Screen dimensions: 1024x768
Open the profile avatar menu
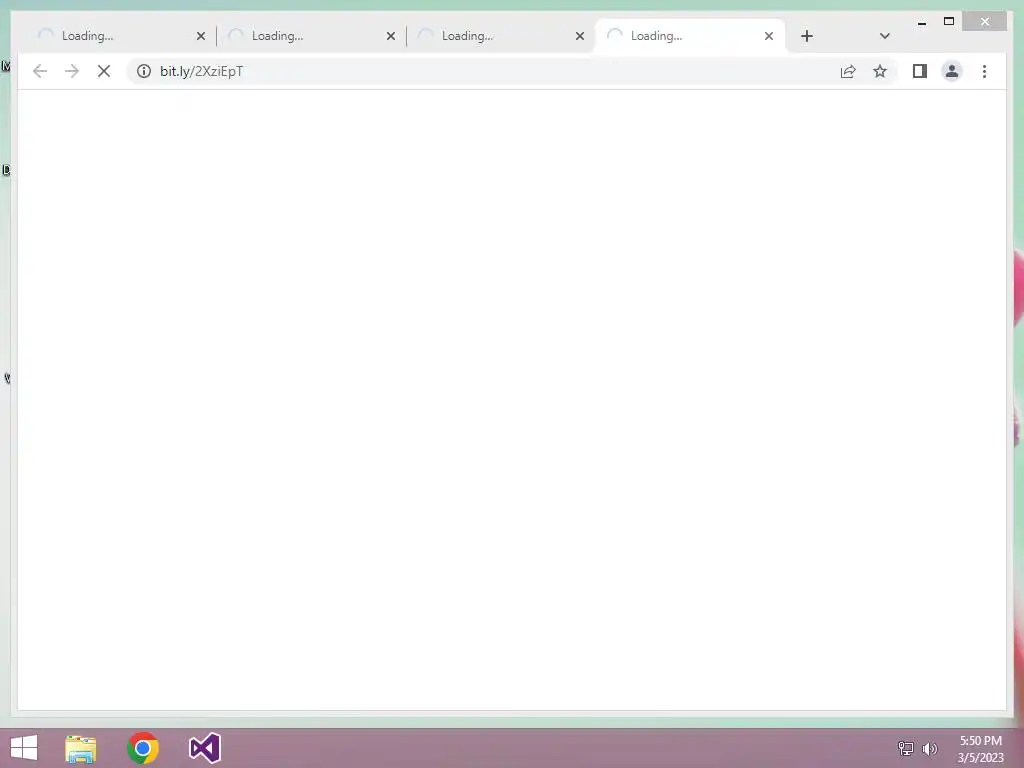pyautogui.click(x=952, y=71)
